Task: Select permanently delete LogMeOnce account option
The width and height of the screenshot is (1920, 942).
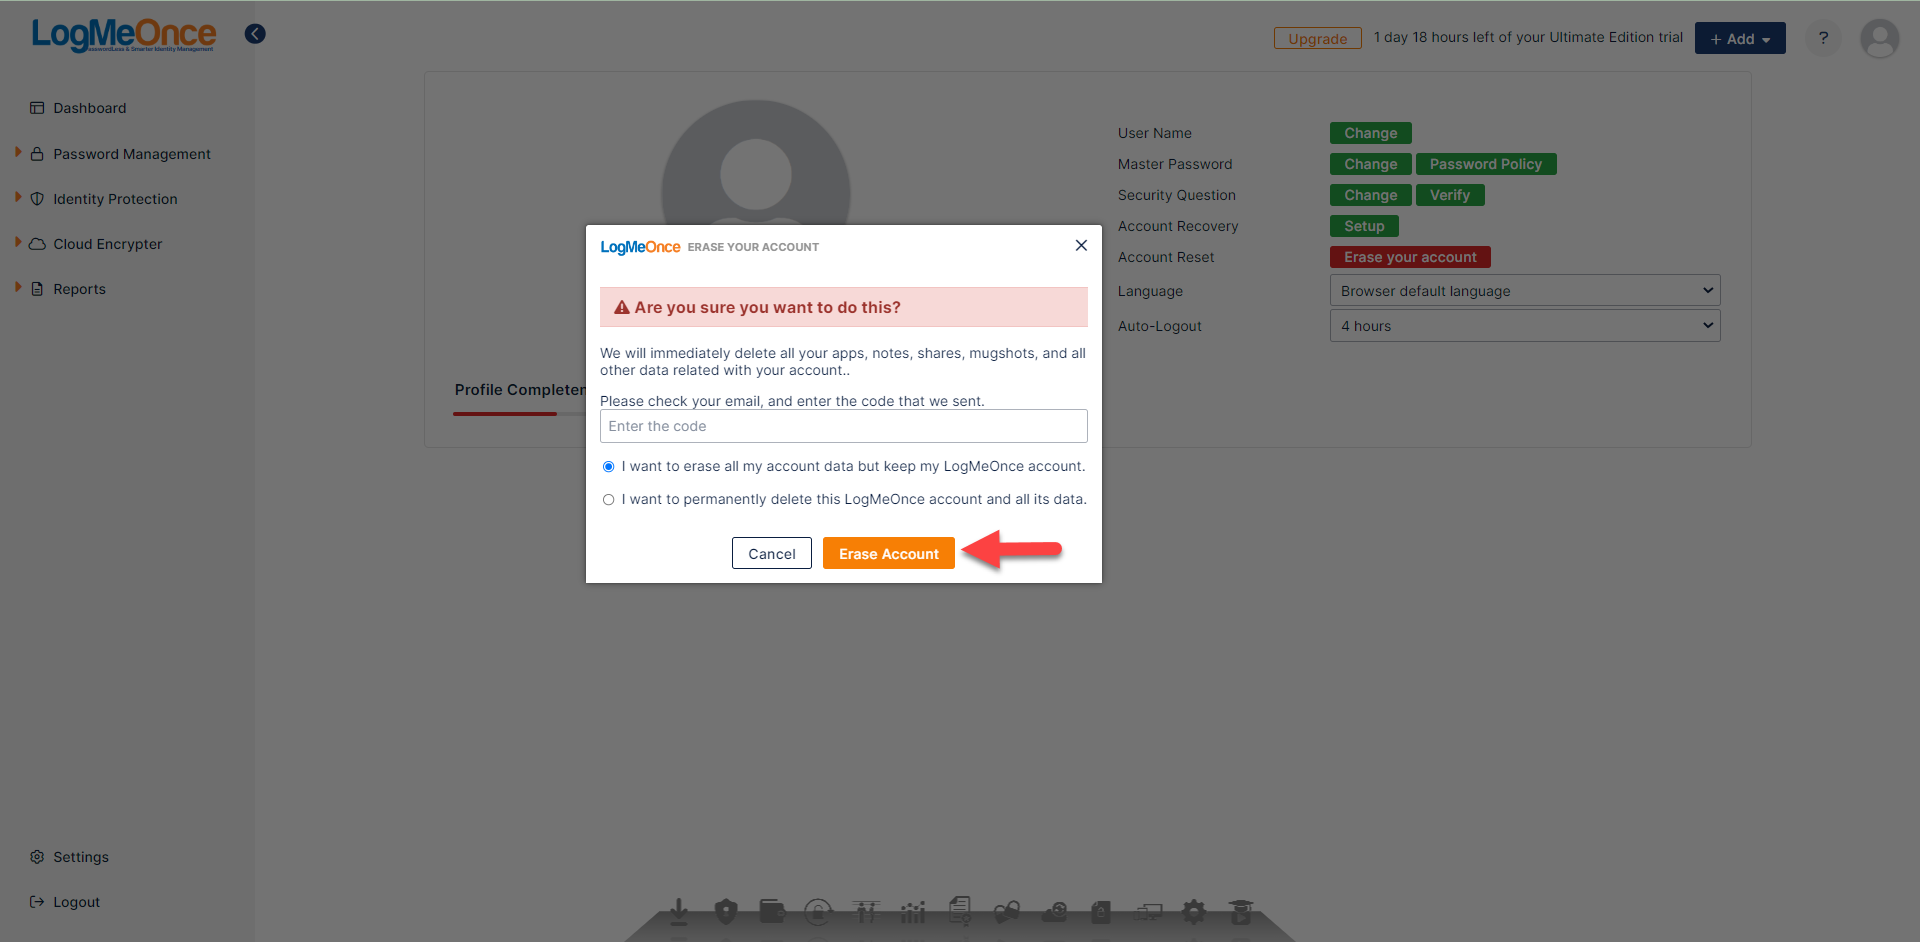Action: pos(608,500)
